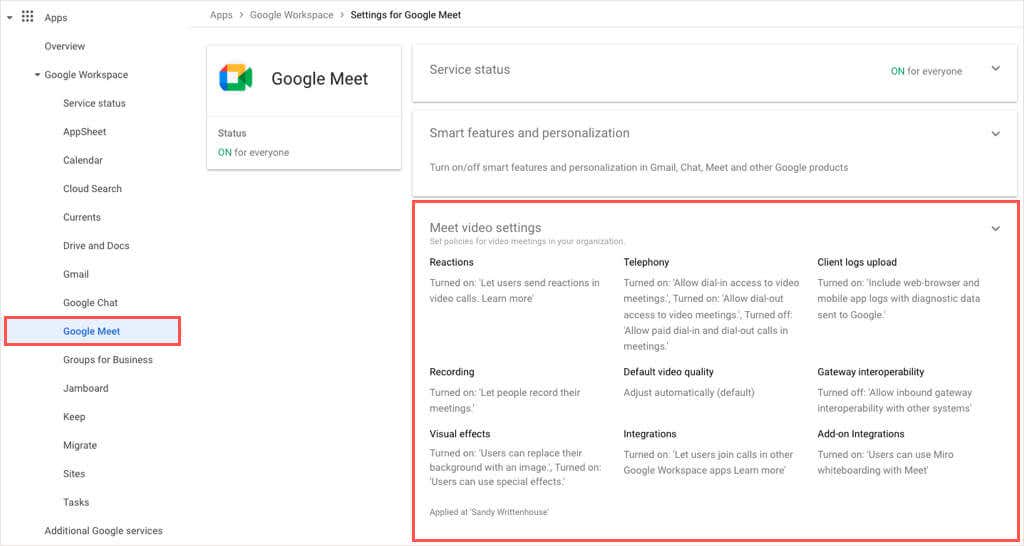Click ON for everyone in Service status panel
Image resolution: width=1024 pixels, height=546 pixels.
[926, 71]
